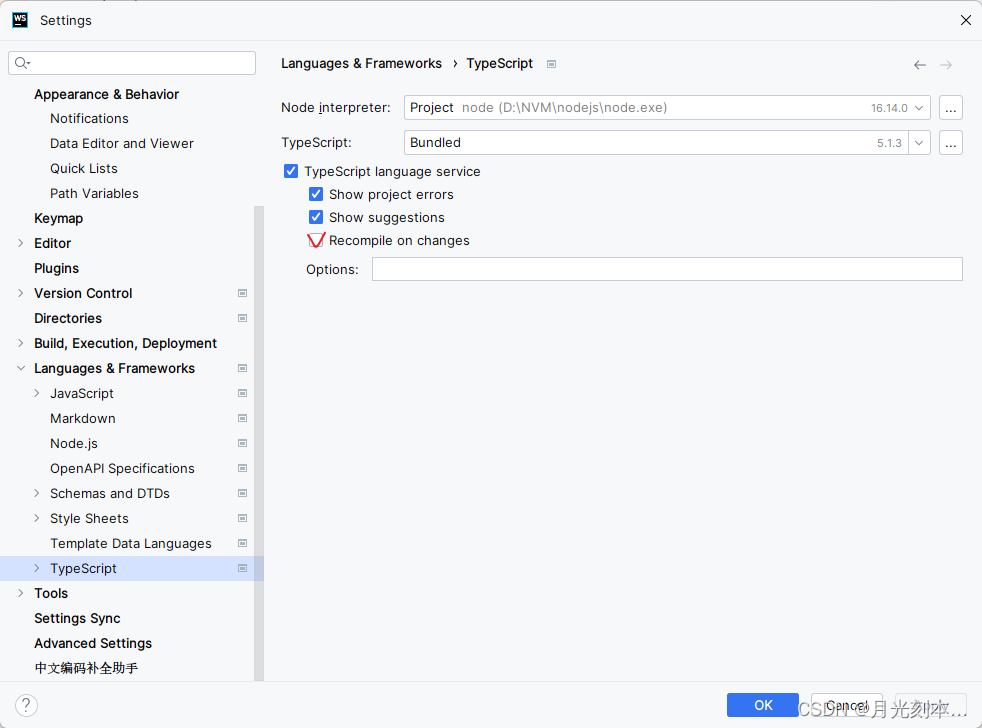Open the 中文编码补全助手 settings page
This screenshot has height=728, width=982.
point(86,668)
